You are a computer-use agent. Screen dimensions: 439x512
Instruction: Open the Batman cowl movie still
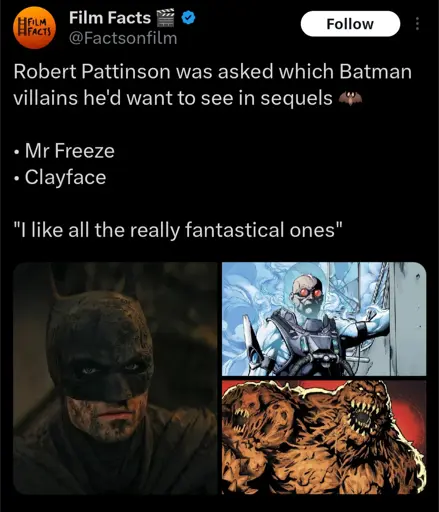pos(115,378)
